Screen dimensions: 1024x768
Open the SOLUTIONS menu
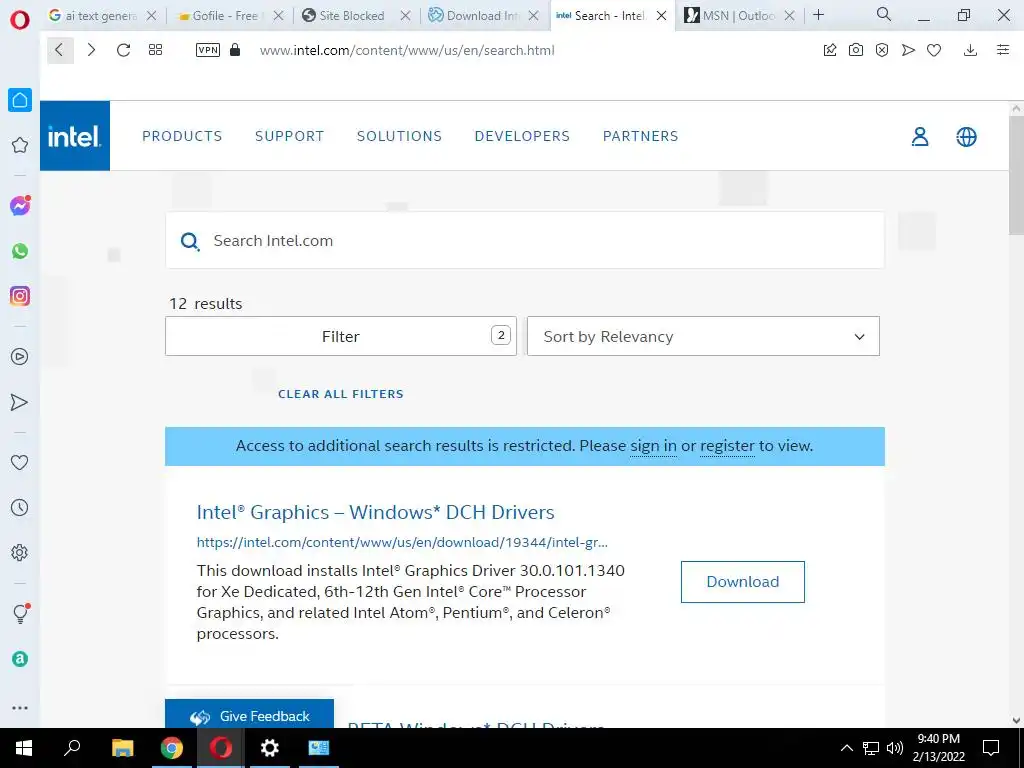click(x=399, y=136)
